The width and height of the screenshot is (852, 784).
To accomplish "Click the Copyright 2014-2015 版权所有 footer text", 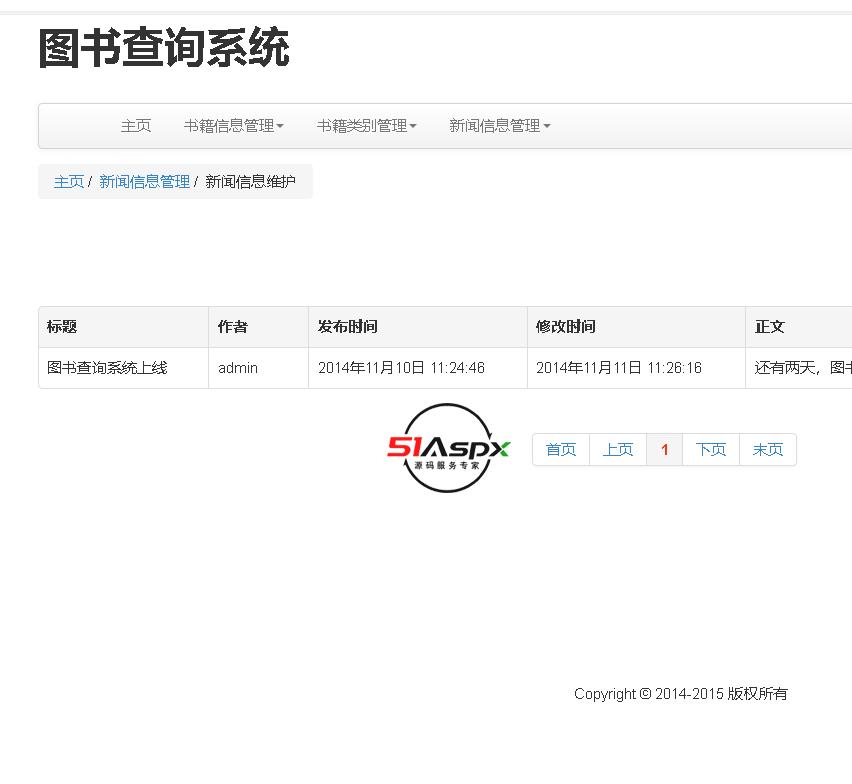I will [x=681, y=694].
